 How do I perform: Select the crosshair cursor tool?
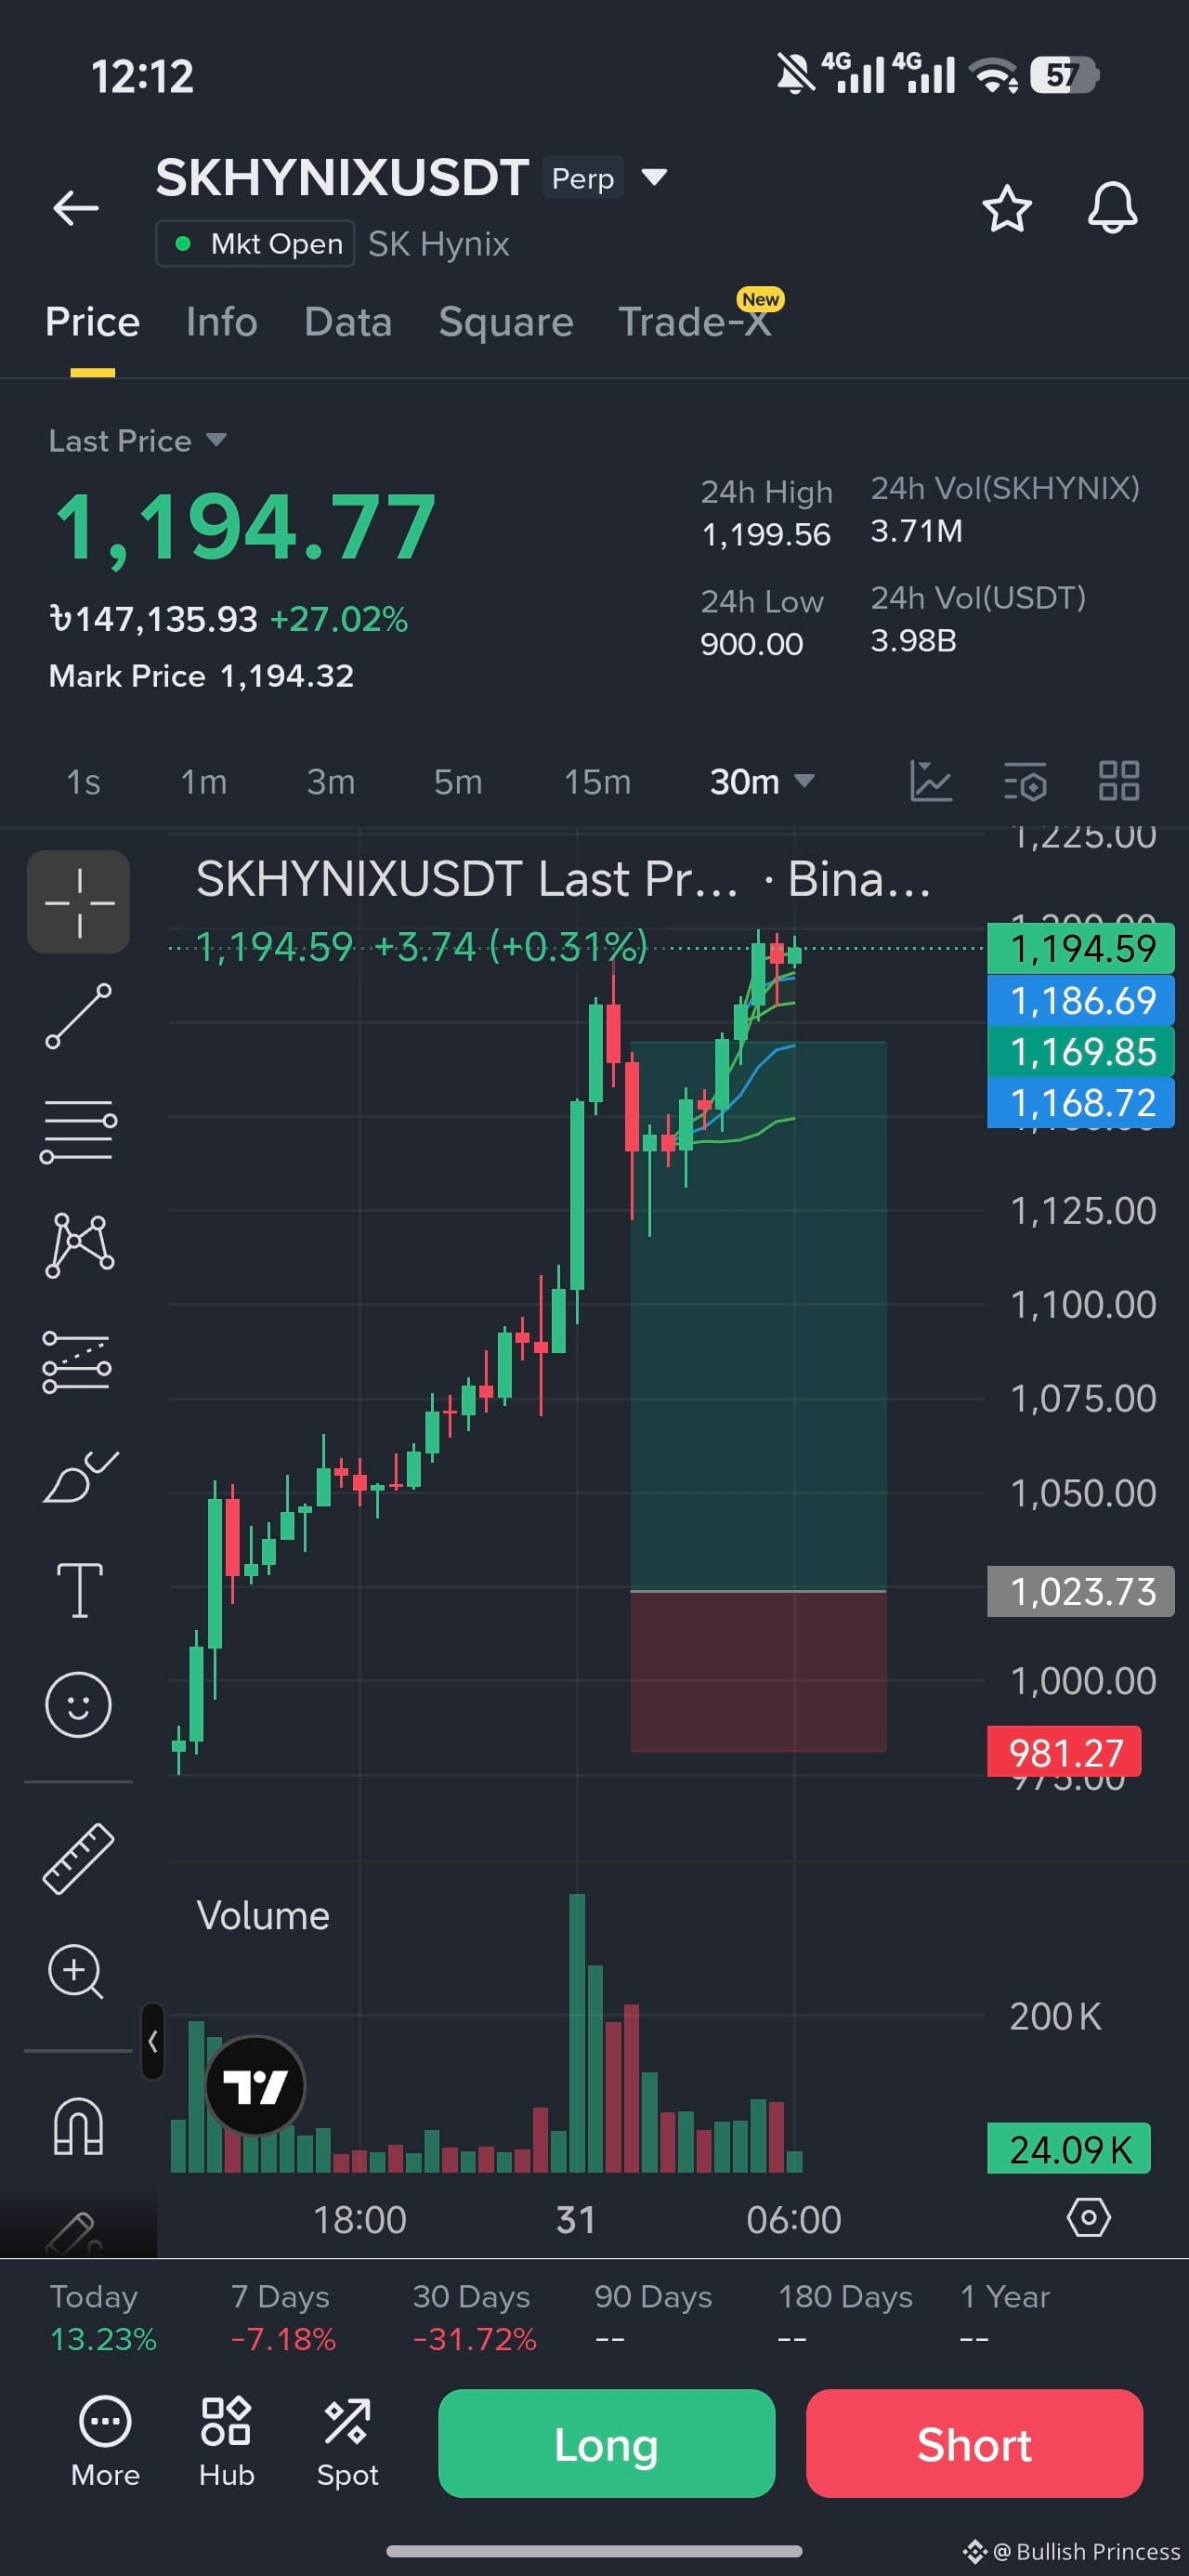pyautogui.click(x=79, y=902)
